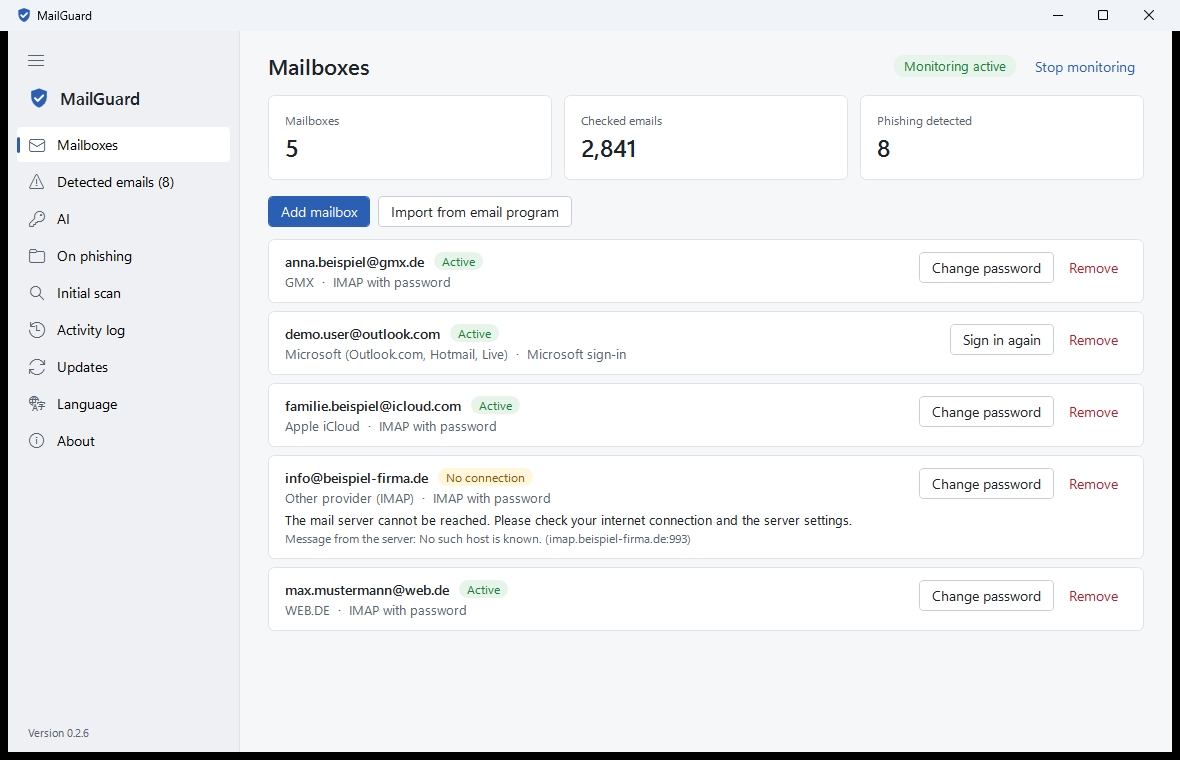1180x760 pixels.
Task: Open the About page
Action: (x=123, y=441)
